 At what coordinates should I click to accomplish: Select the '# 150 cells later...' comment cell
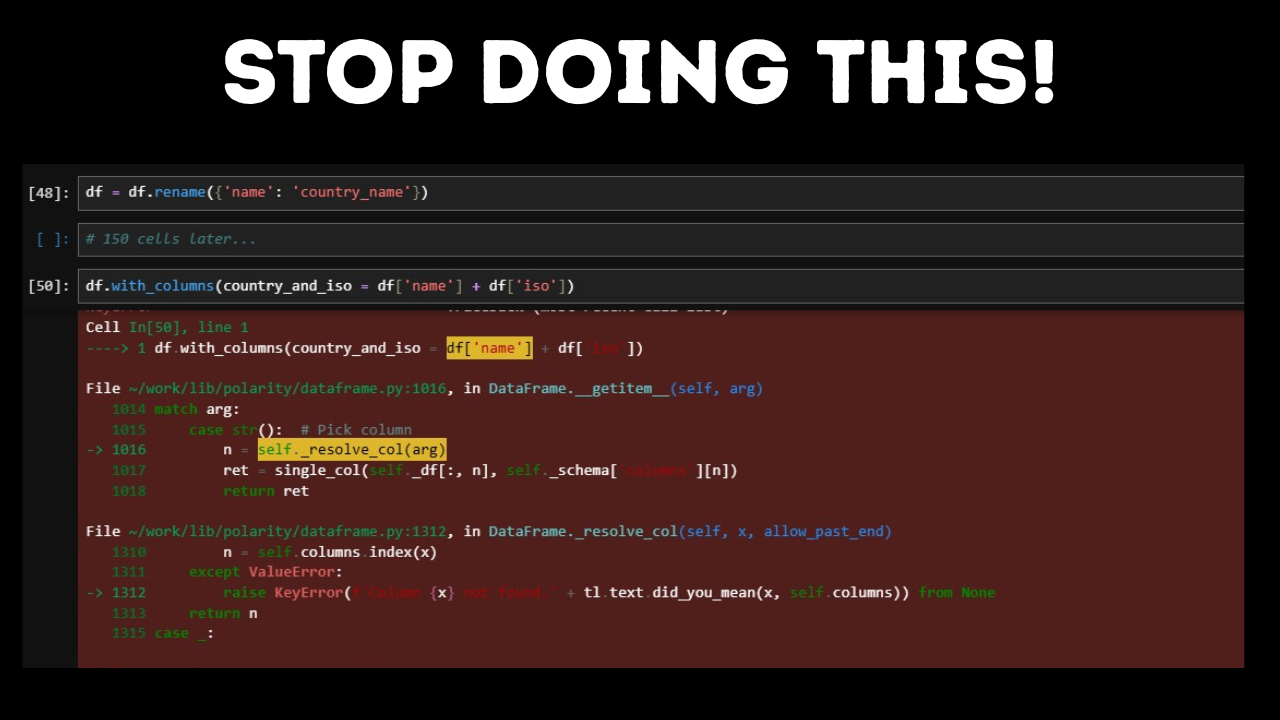pos(661,240)
